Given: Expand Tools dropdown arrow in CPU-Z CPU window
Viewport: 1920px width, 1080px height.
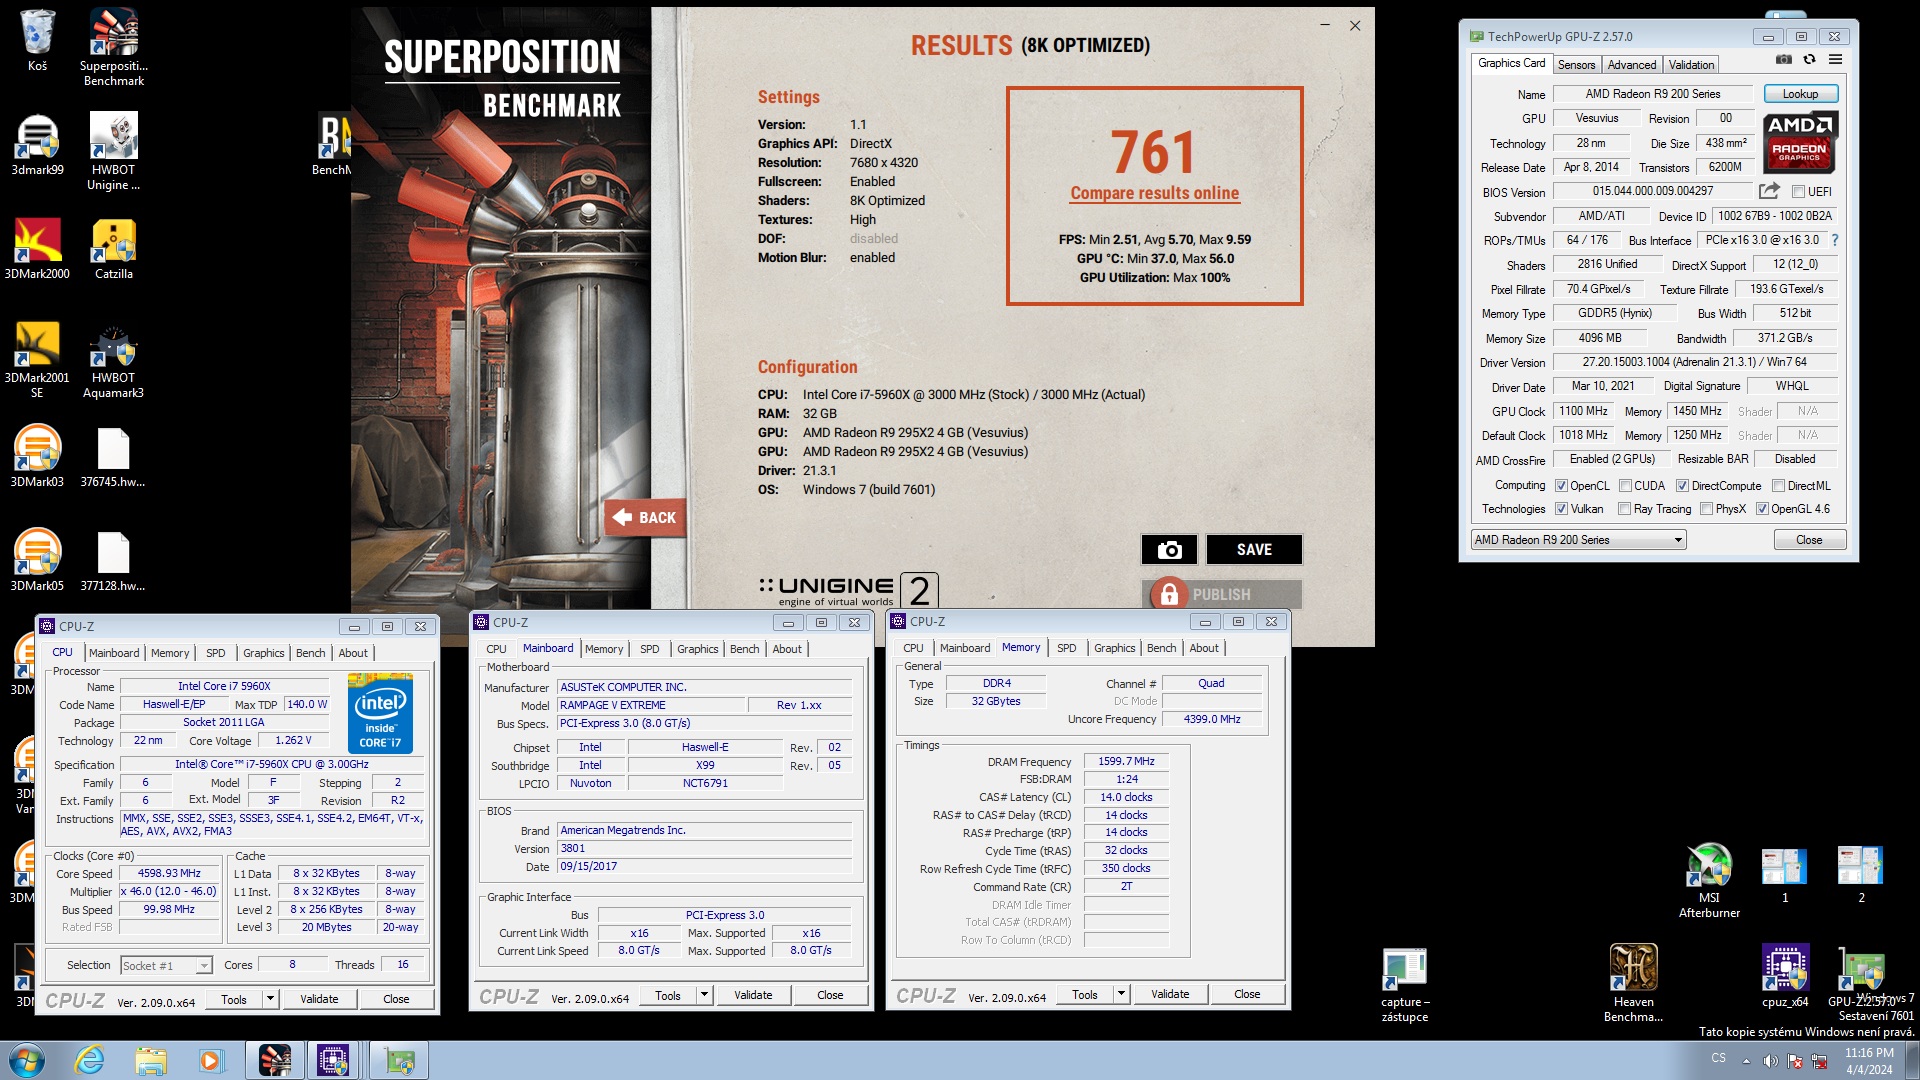Looking at the screenshot, I should coord(270,998).
